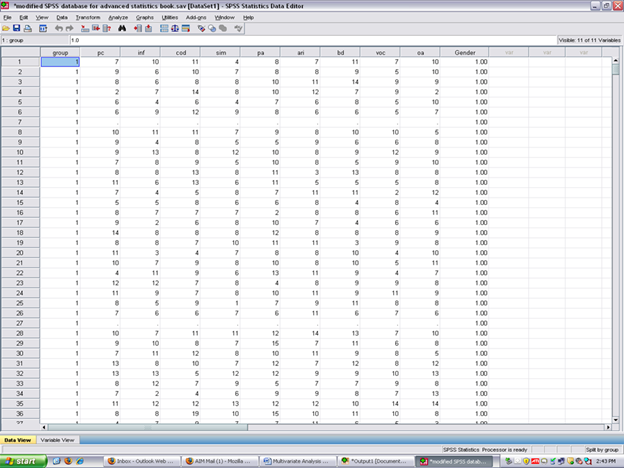
Task: Open the Analyze menu
Action: pyautogui.click(x=117, y=17)
